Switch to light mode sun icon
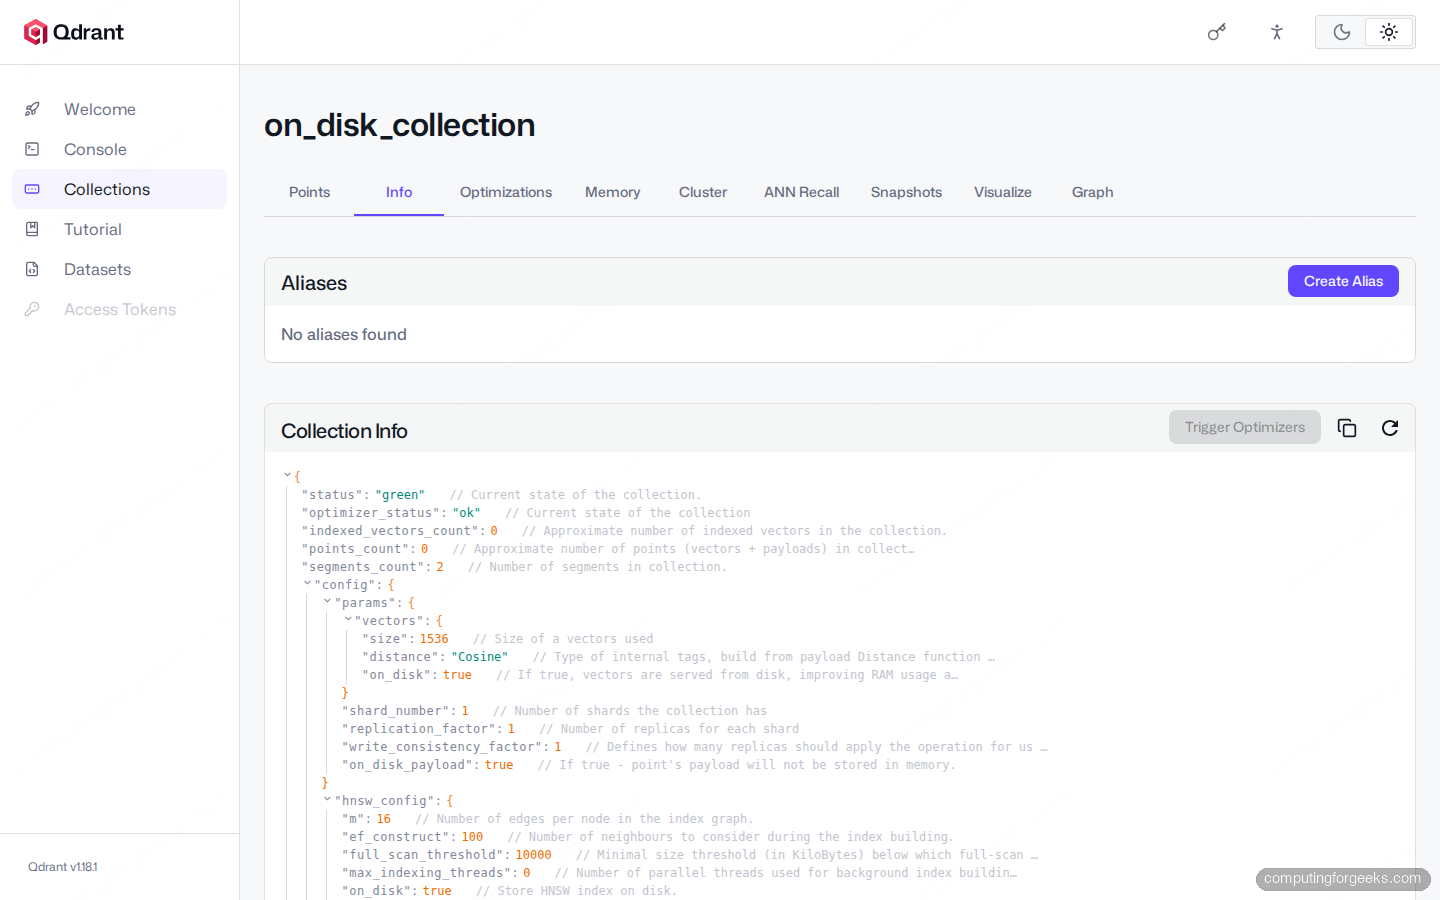The height and width of the screenshot is (900, 1440). pos(1389,32)
